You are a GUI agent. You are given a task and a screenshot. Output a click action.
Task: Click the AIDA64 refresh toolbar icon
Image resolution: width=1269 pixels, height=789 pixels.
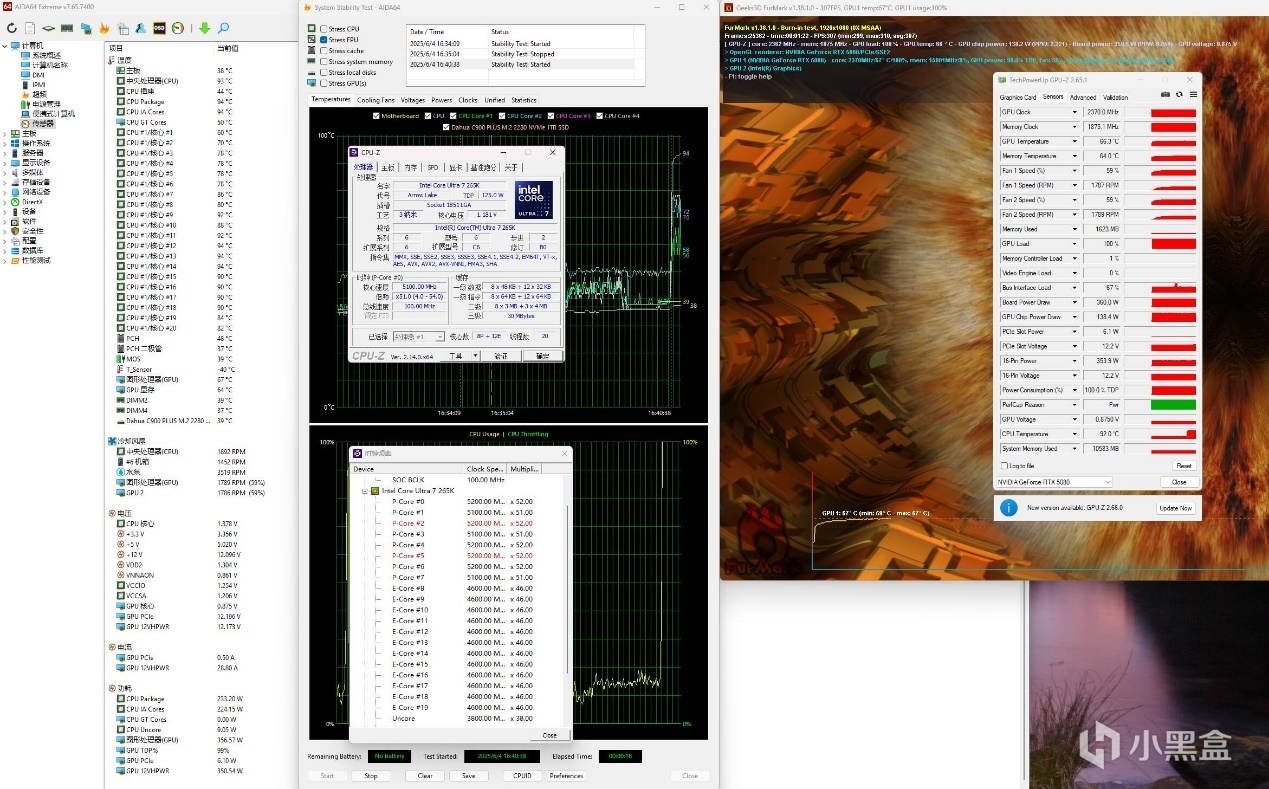point(11,28)
